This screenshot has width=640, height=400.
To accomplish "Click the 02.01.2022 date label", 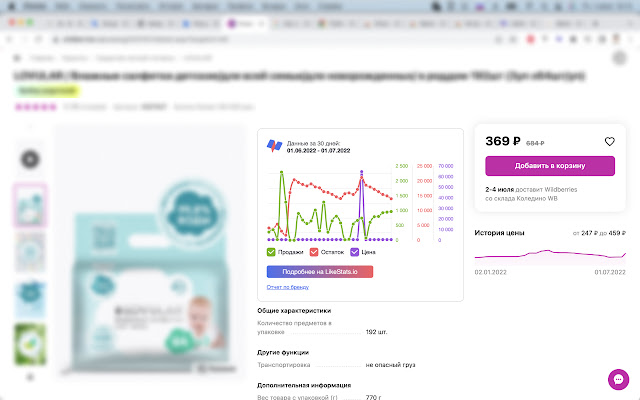I will (x=491, y=272).
